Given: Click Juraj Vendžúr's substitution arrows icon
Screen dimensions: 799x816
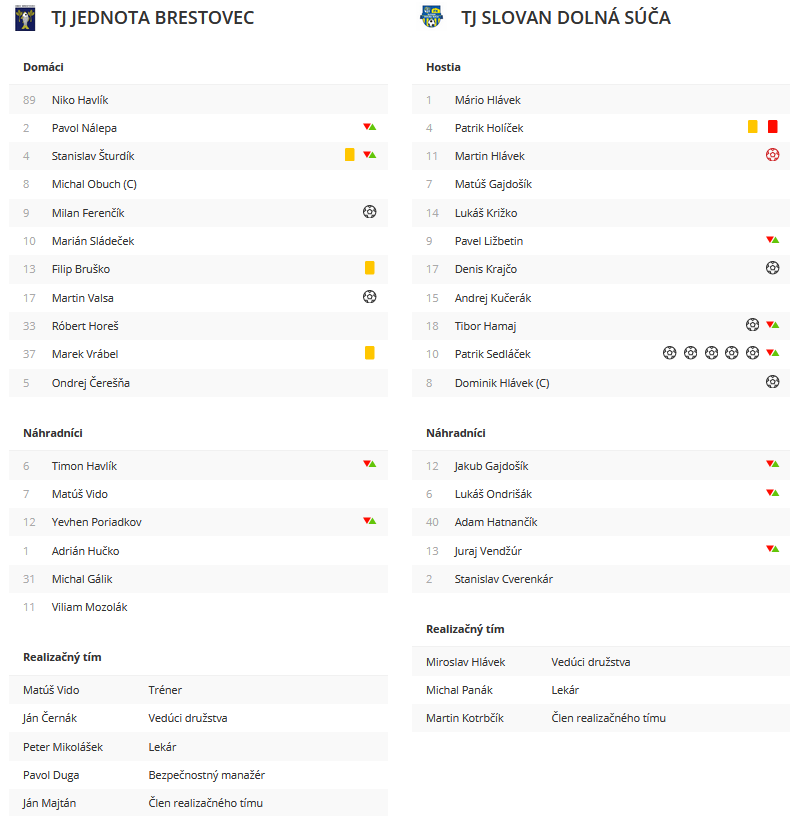Looking at the screenshot, I should click(x=772, y=549).
